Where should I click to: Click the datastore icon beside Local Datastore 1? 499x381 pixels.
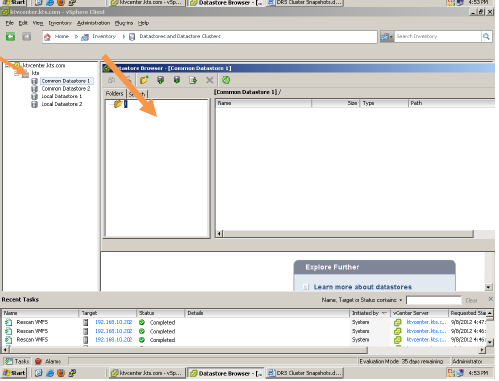pyautogui.click(x=34, y=96)
